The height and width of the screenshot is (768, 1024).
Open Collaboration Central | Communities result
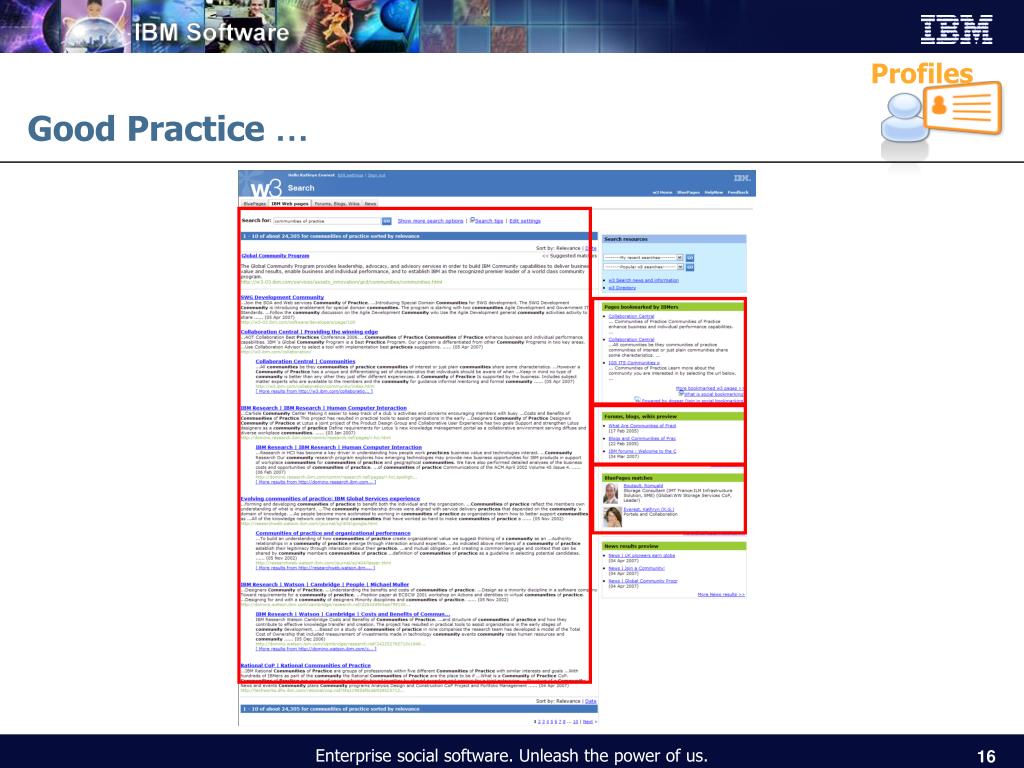point(305,361)
